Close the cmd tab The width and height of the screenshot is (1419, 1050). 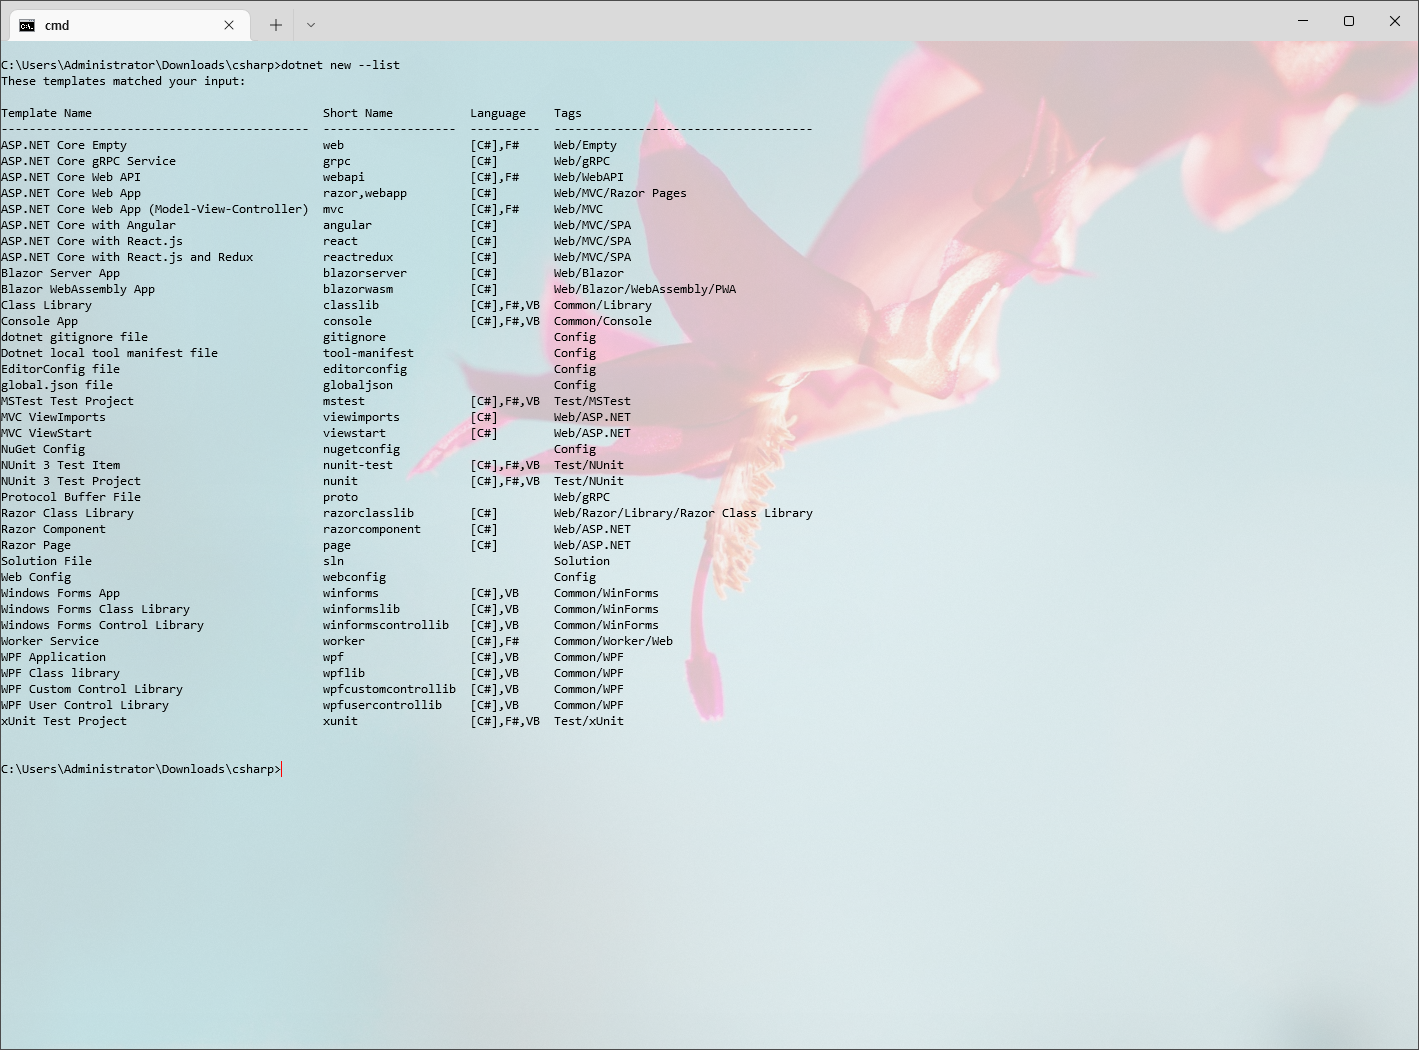point(229,25)
